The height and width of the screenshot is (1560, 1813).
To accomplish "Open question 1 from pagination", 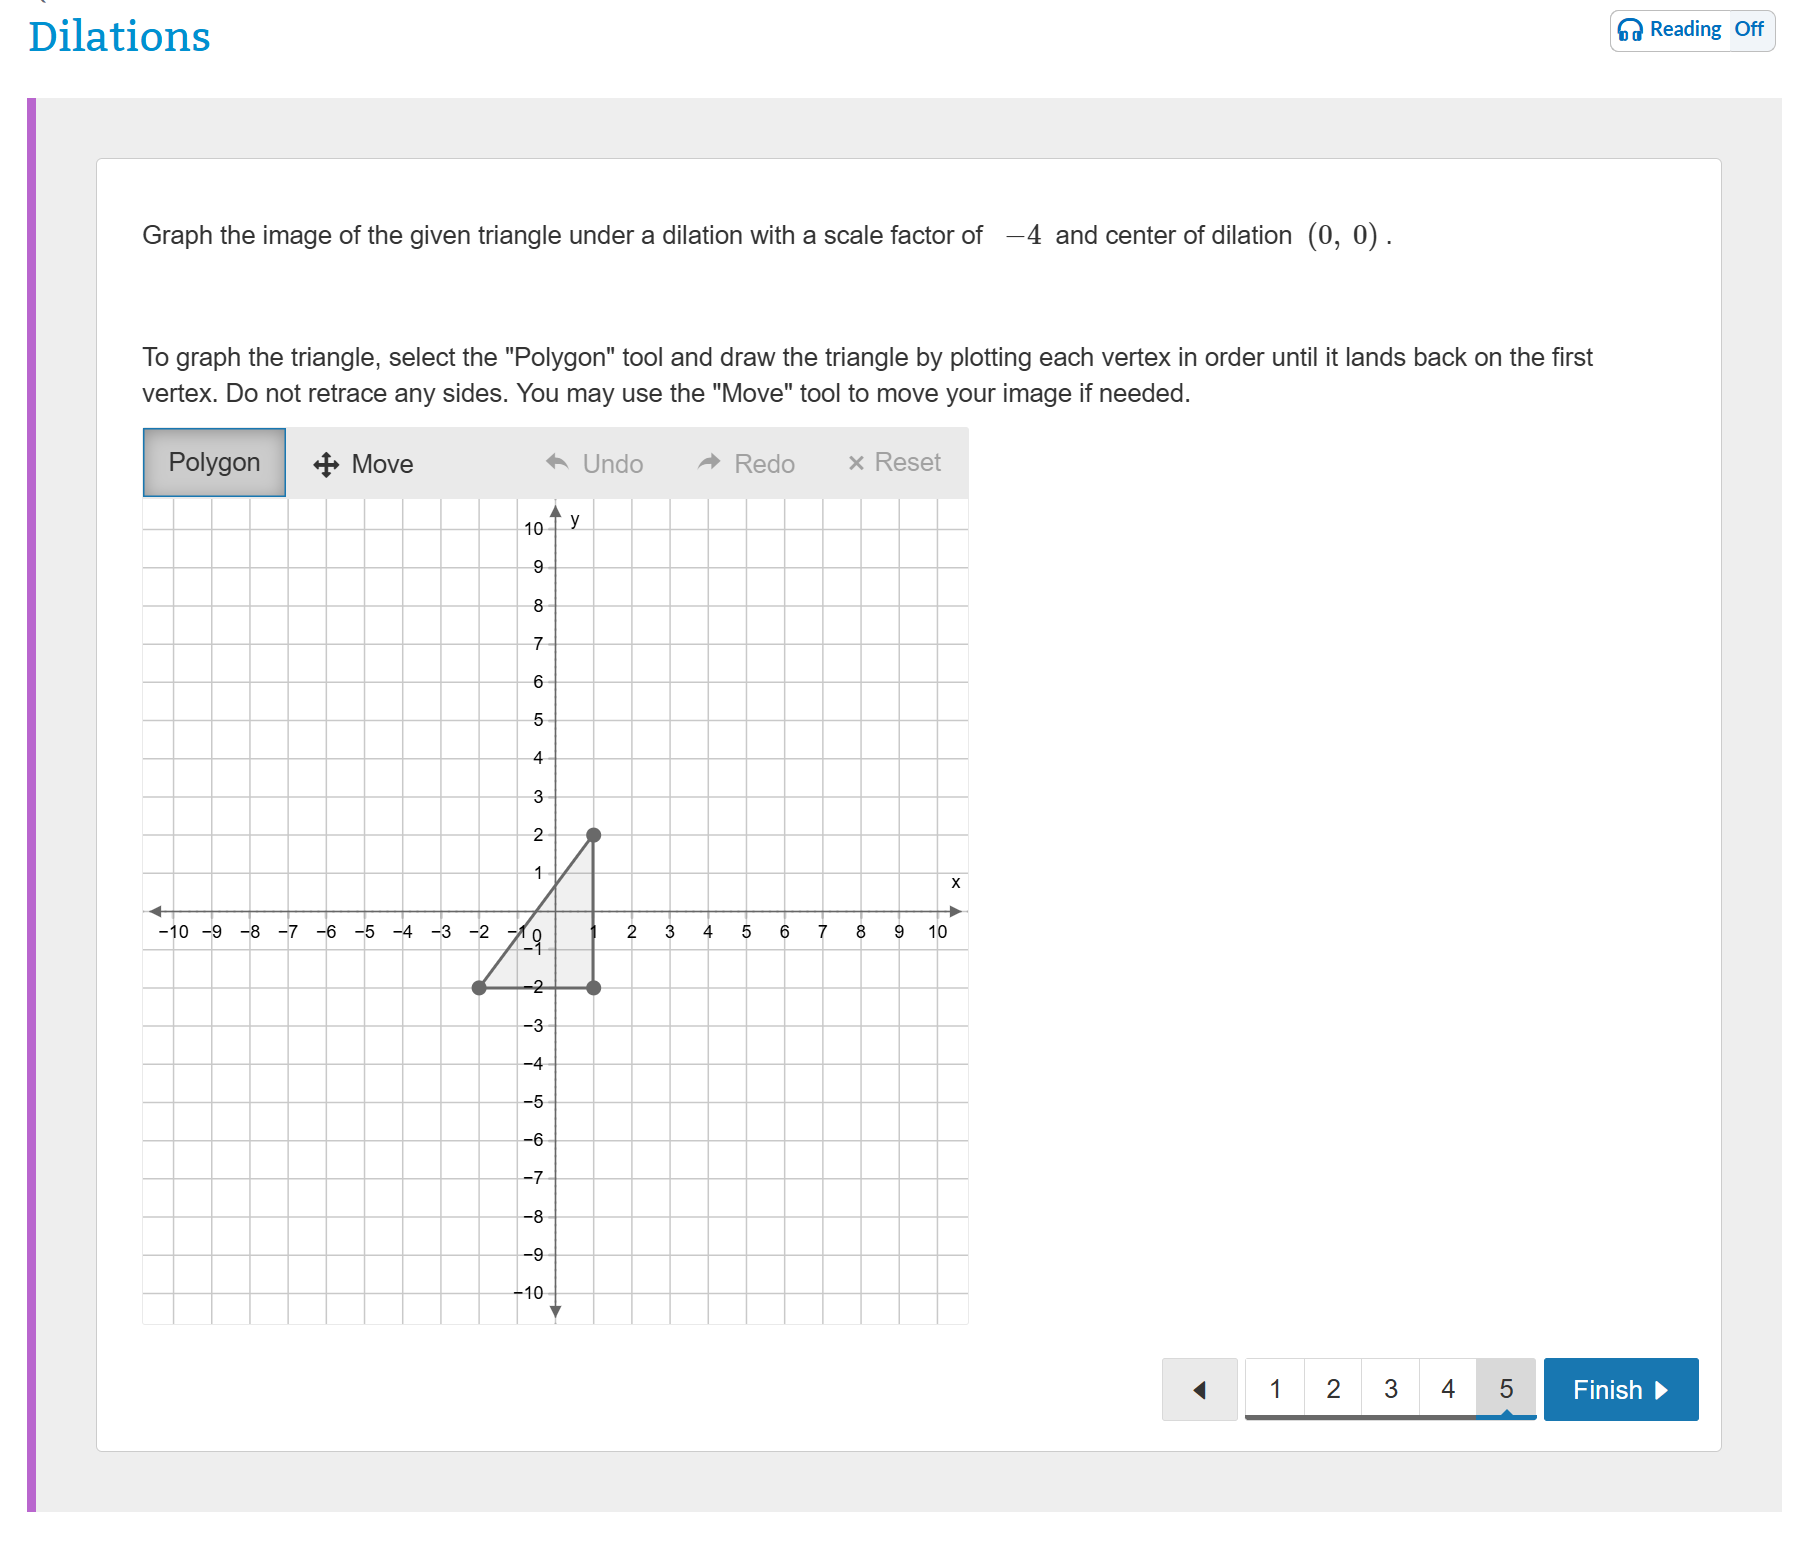I will [x=1275, y=1389].
